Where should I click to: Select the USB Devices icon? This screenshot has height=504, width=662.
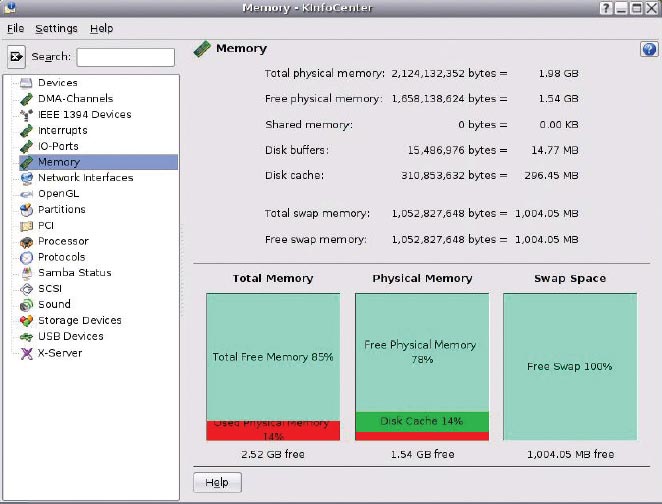[x=26, y=337]
